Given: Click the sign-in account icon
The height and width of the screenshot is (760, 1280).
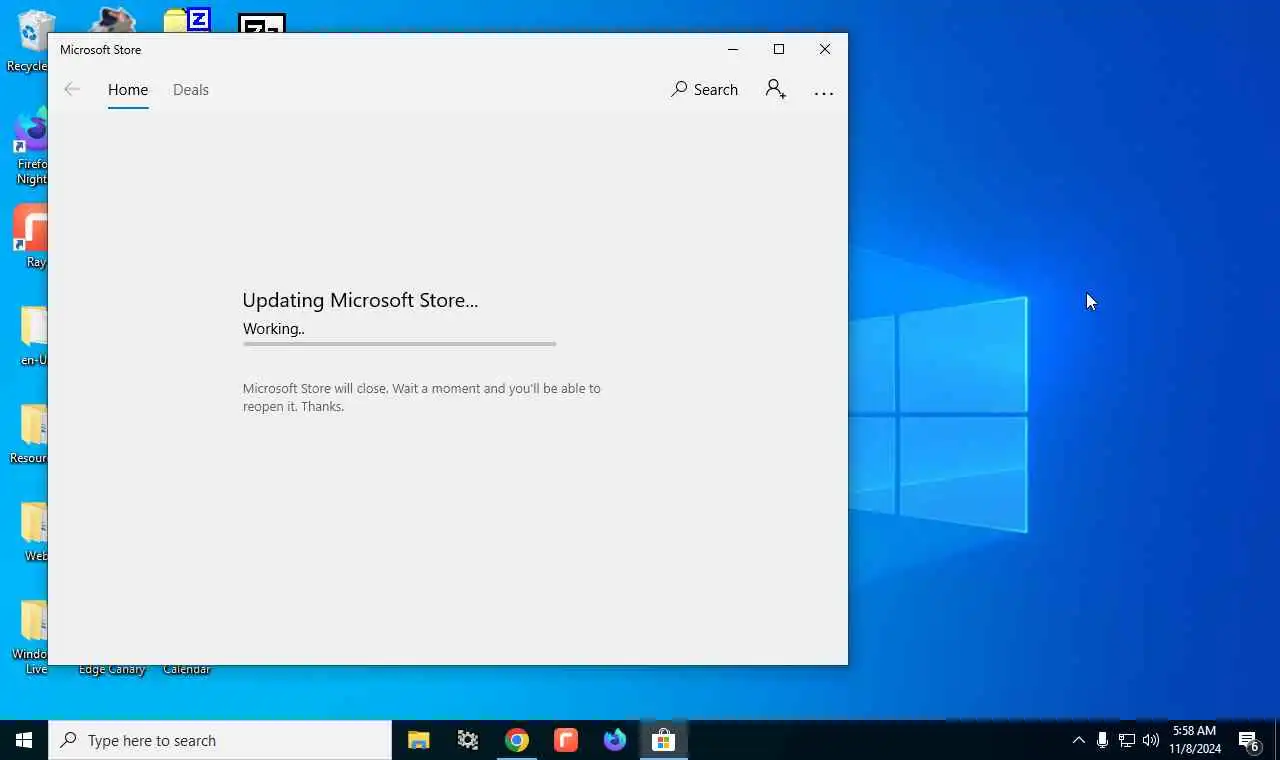Looking at the screenshot, I should click(x=776, y=90).
